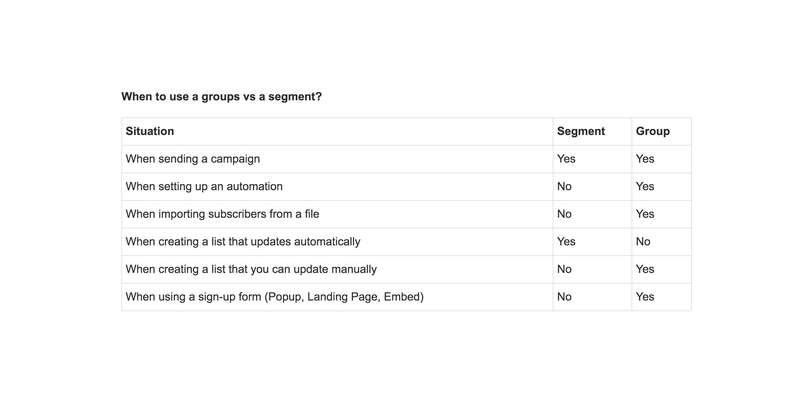Click Group value Yes for sign-up form row
The width and height of the screenshot is (799, 413).
645,297
